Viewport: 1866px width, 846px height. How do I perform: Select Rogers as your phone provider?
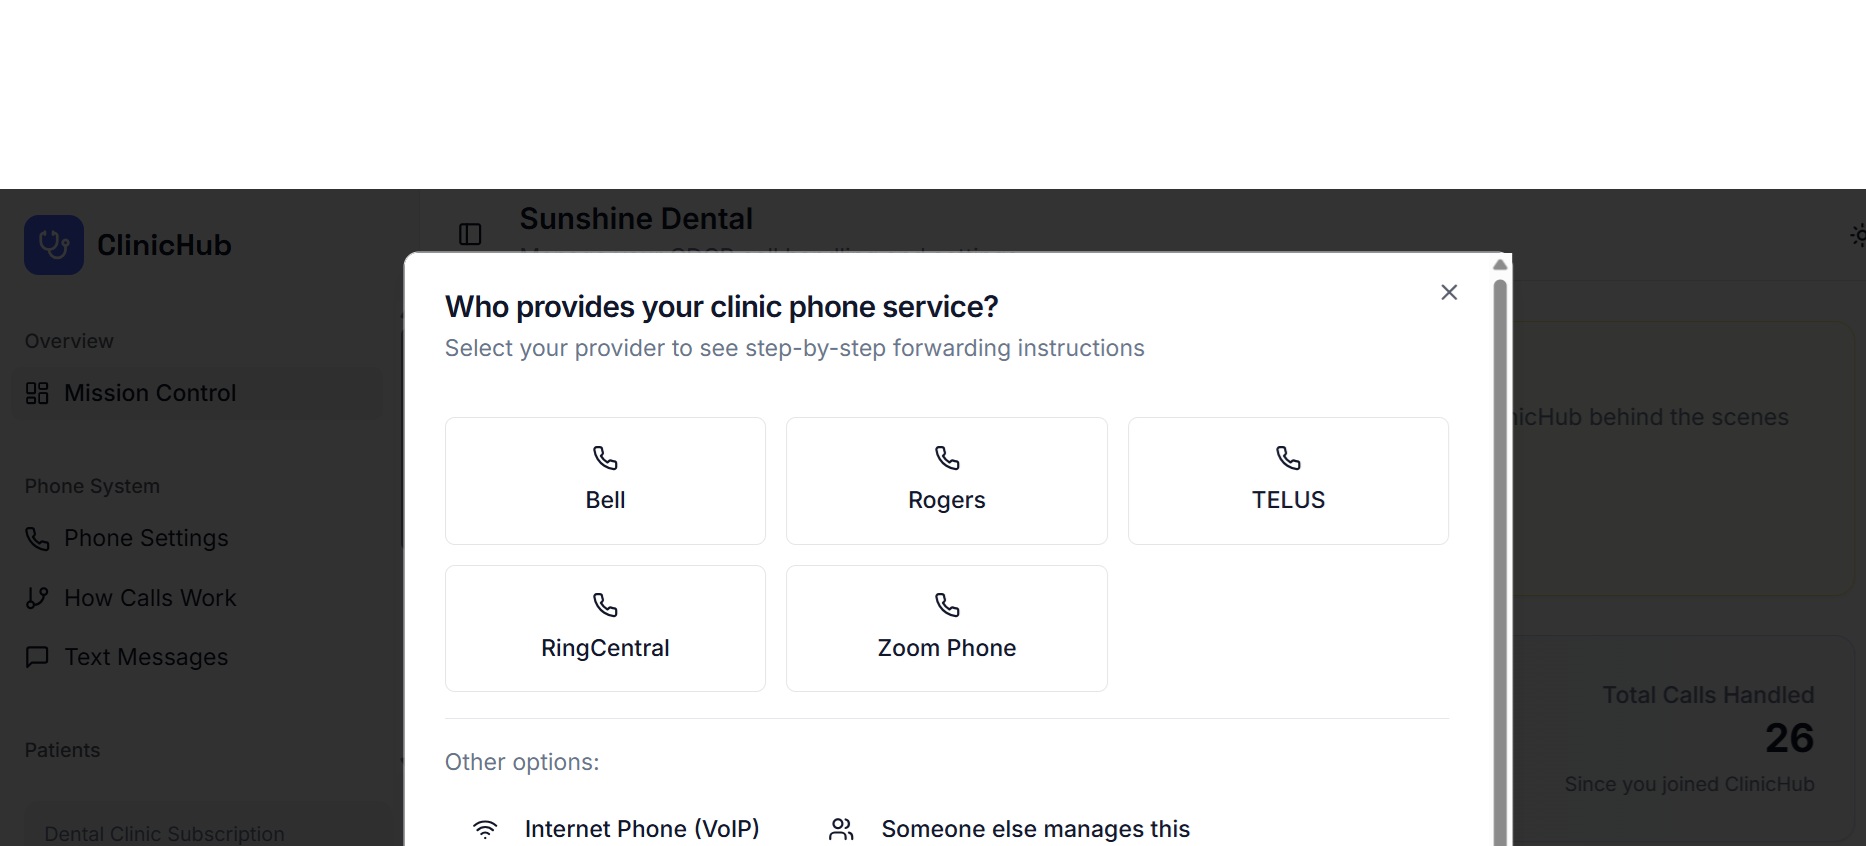[x=946, y=481]
